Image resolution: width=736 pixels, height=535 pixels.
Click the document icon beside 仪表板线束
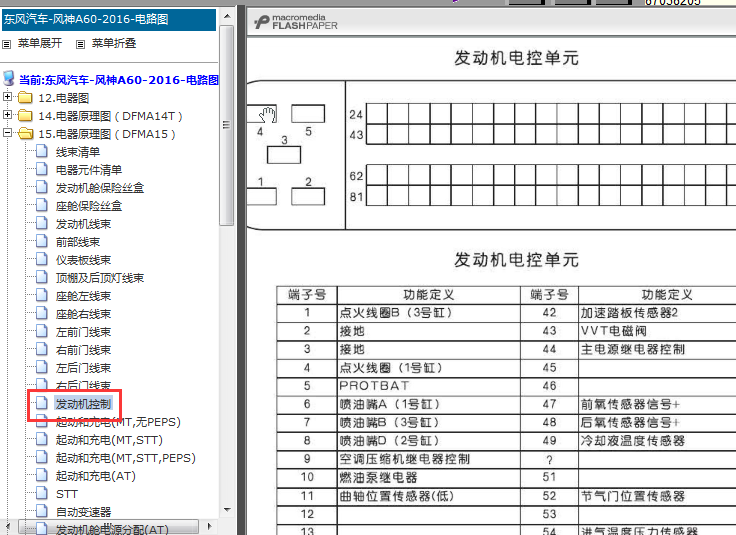click(x=42, y=259)
